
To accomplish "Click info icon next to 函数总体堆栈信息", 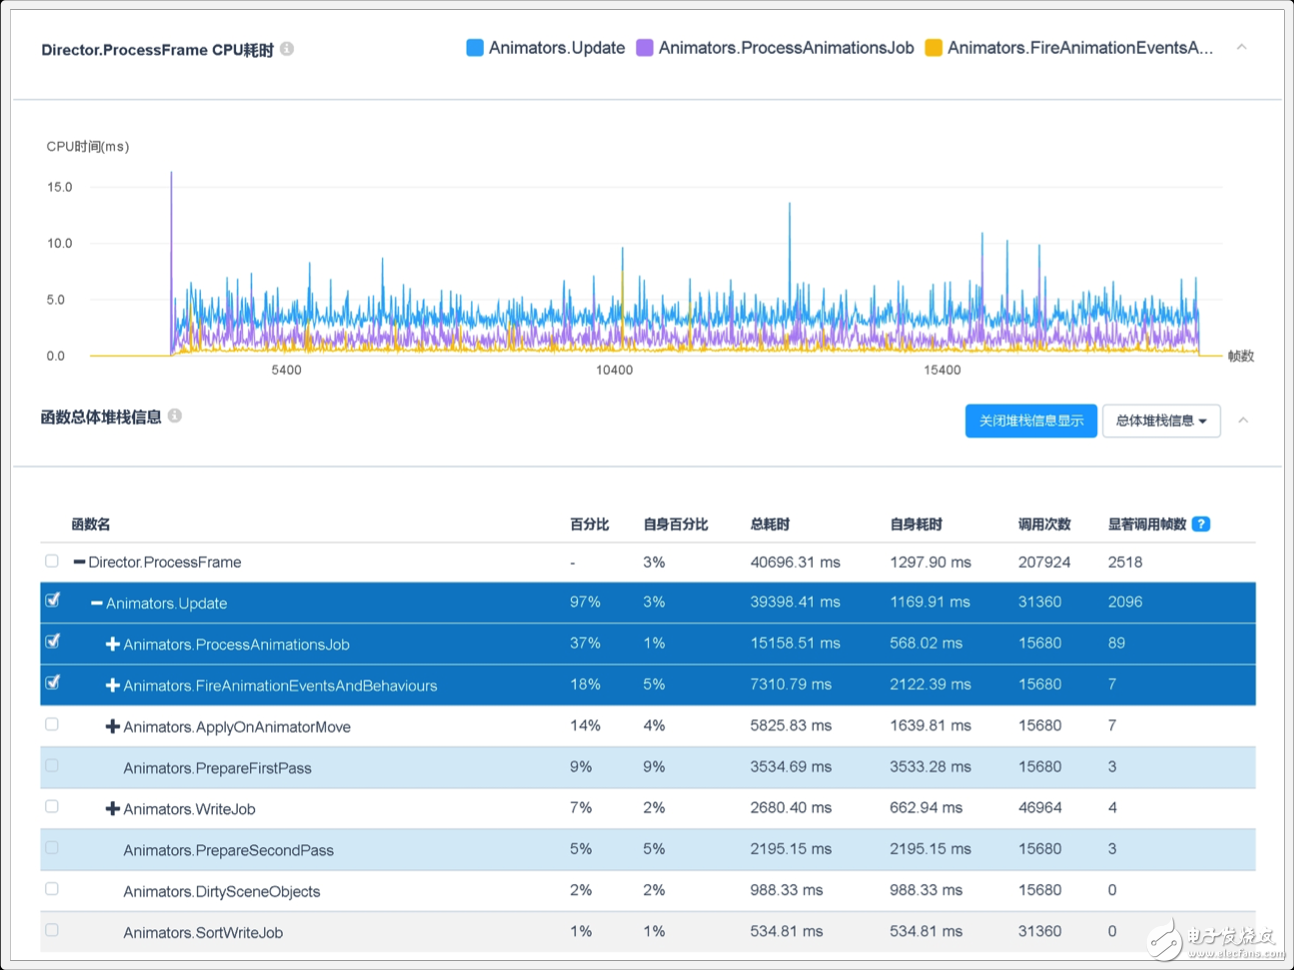I will 175,416.
